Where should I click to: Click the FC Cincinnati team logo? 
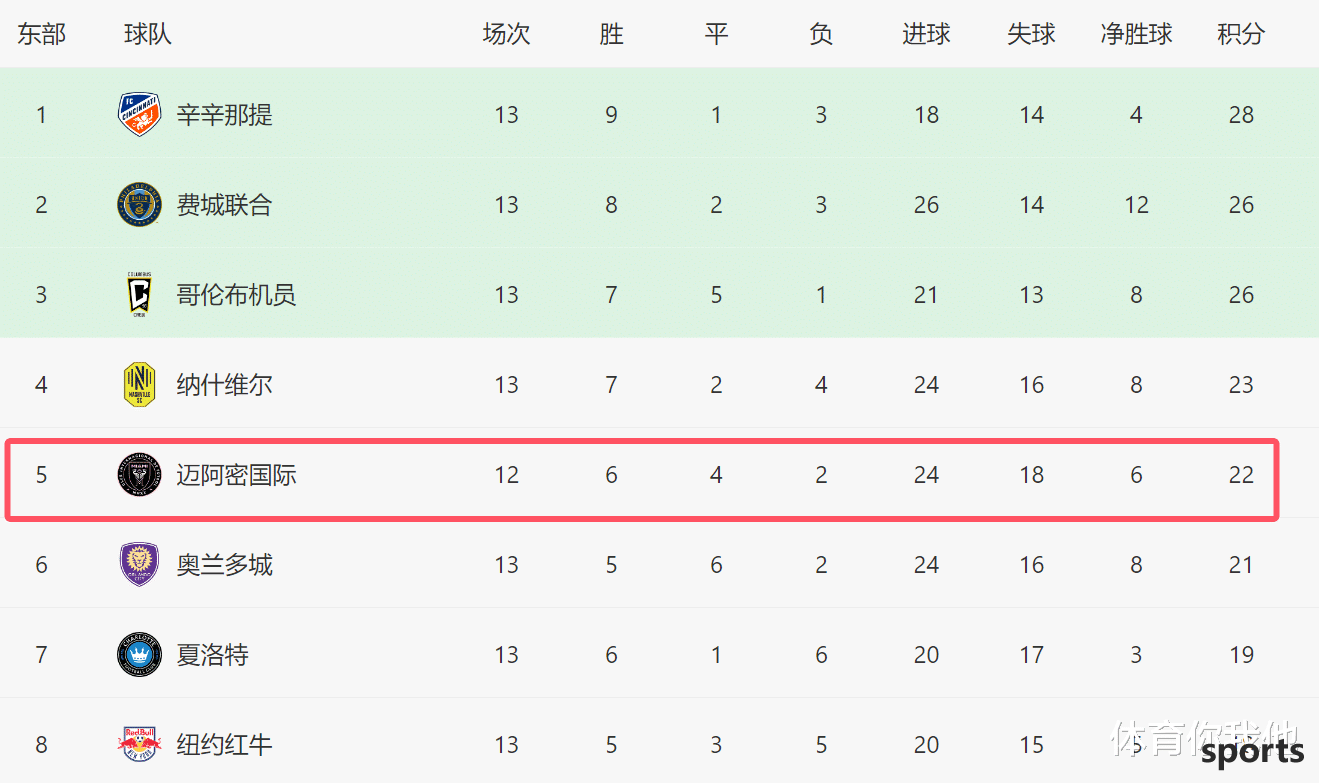139,114
